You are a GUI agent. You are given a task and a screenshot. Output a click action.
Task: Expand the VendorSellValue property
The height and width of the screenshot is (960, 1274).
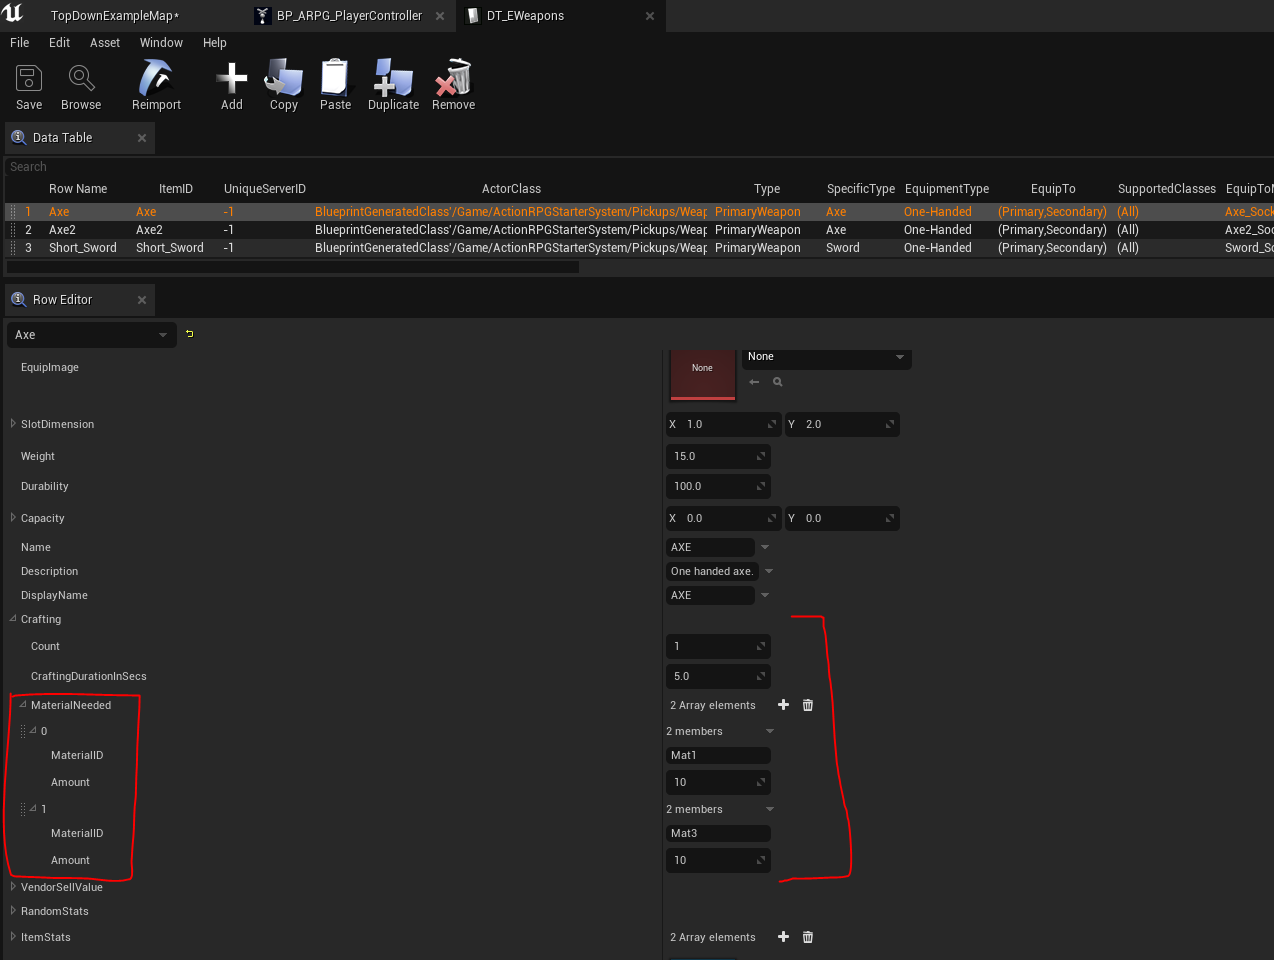13,887
